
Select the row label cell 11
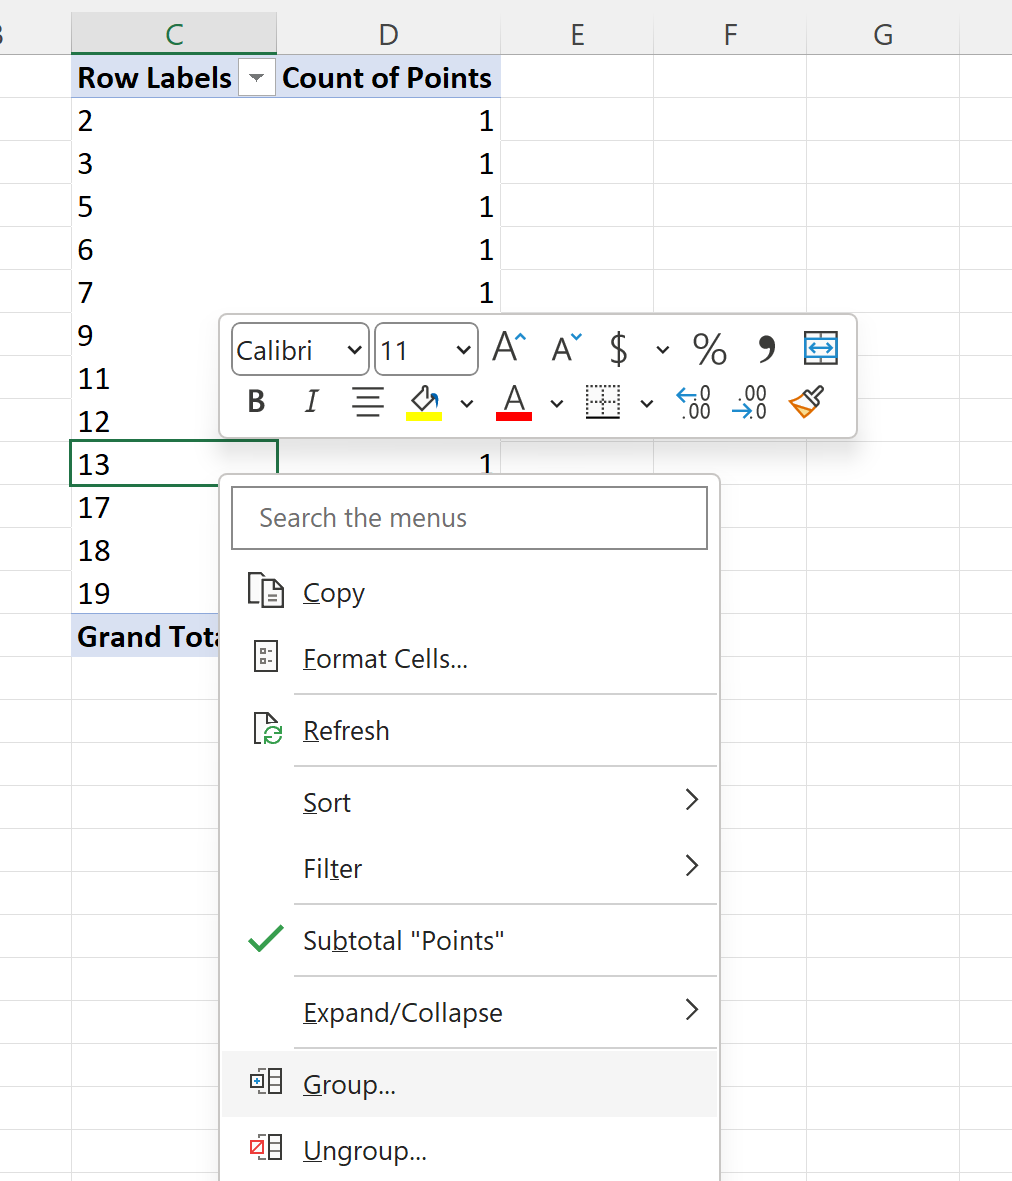146,378
